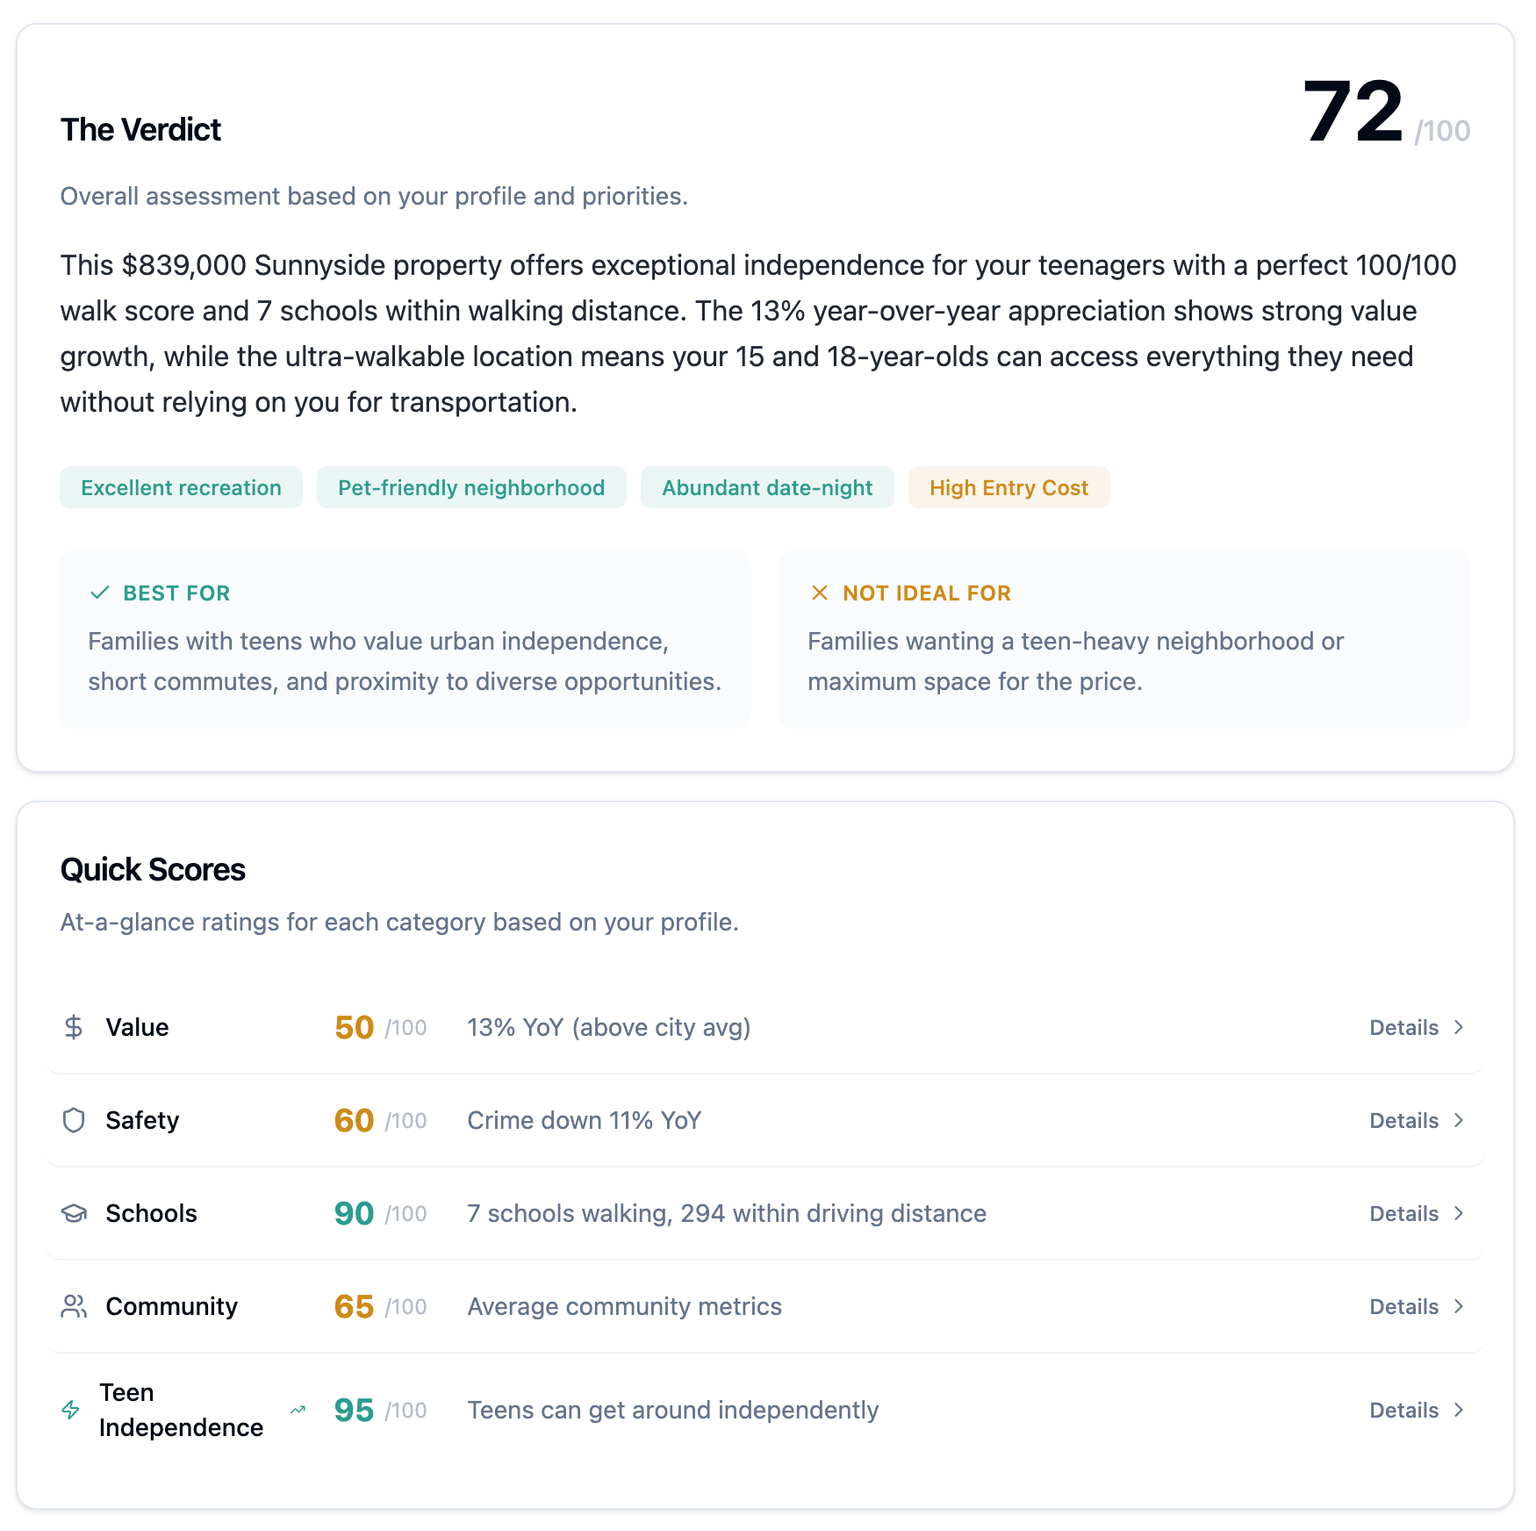Select the shield icon next to Safety

74,1120
